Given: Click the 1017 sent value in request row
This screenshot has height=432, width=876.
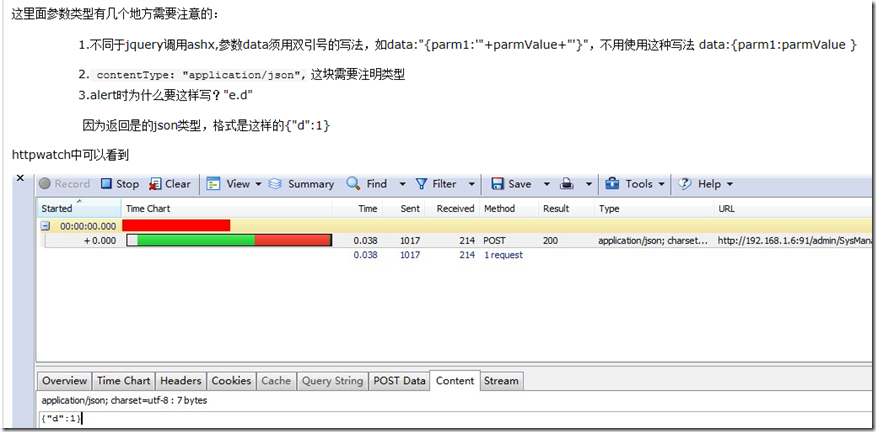Looking at the screenshot, I should (410, 241).
